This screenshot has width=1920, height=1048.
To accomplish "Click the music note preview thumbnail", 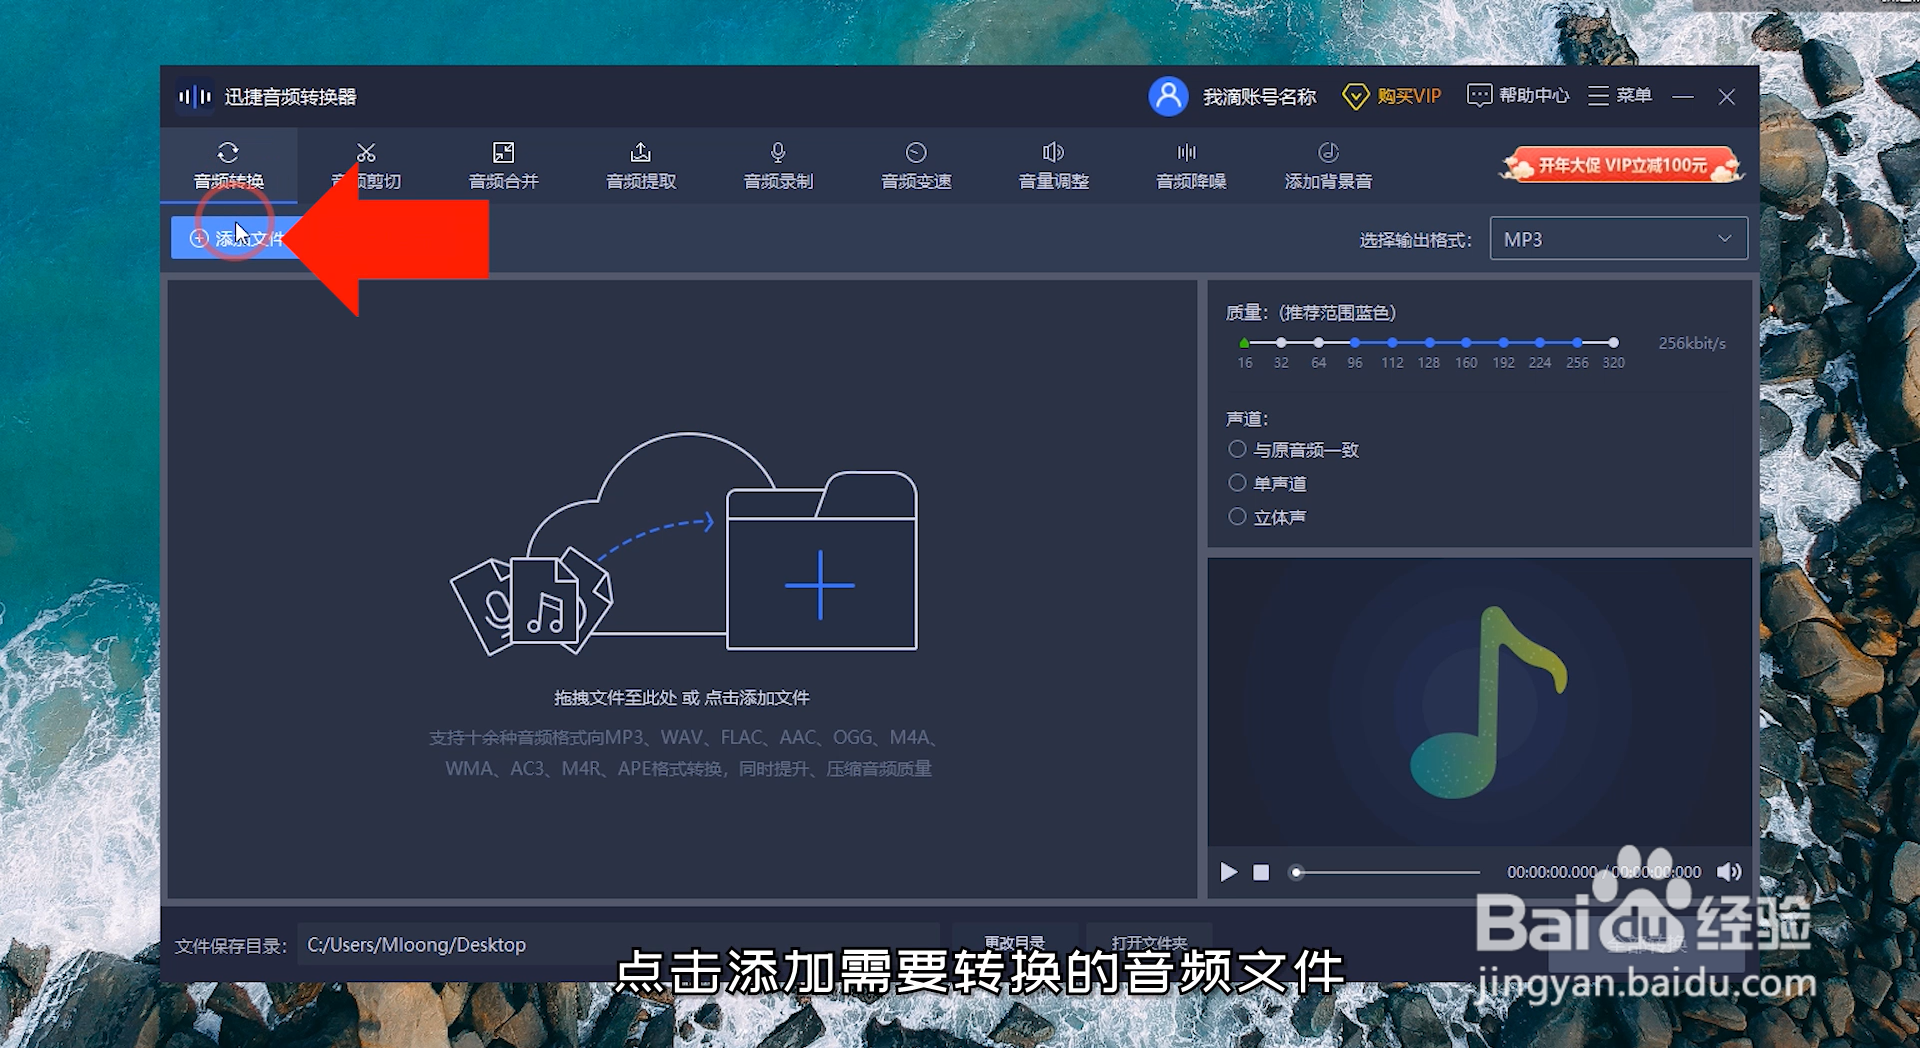I will click(1488, 702).
